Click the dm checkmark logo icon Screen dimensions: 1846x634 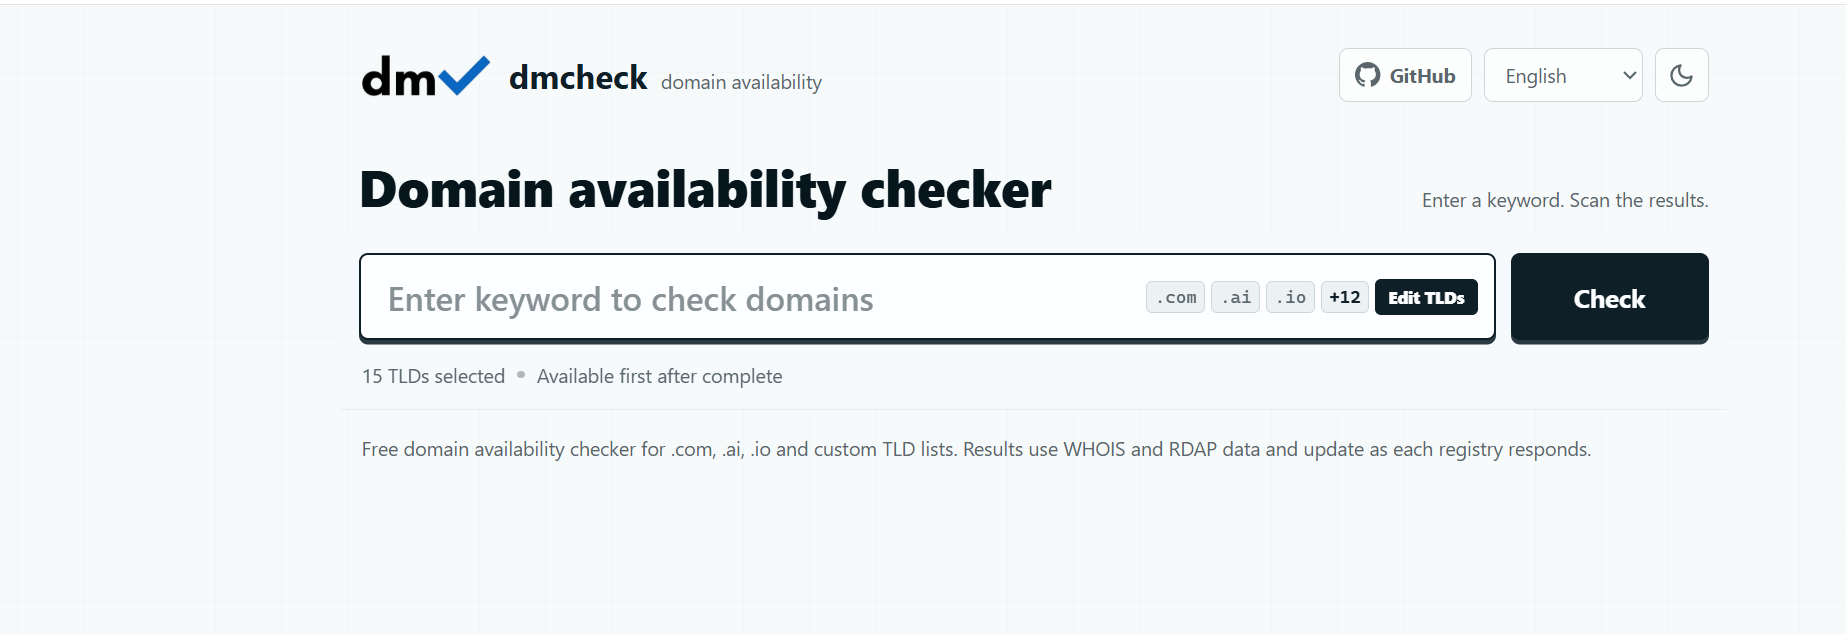(x=426, y=76)
